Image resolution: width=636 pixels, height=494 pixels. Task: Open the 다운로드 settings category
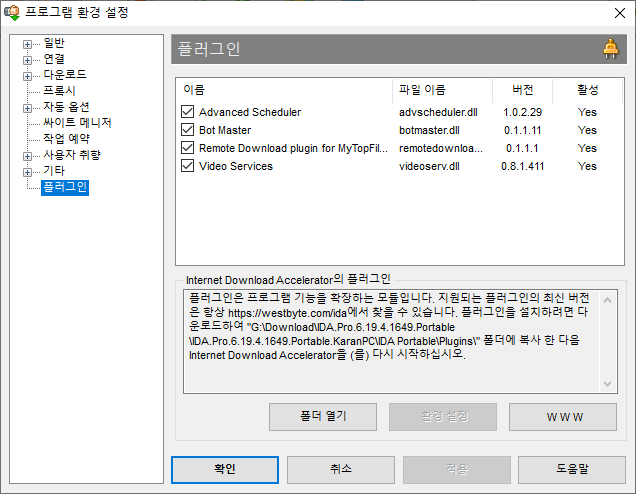pos(65,75)
